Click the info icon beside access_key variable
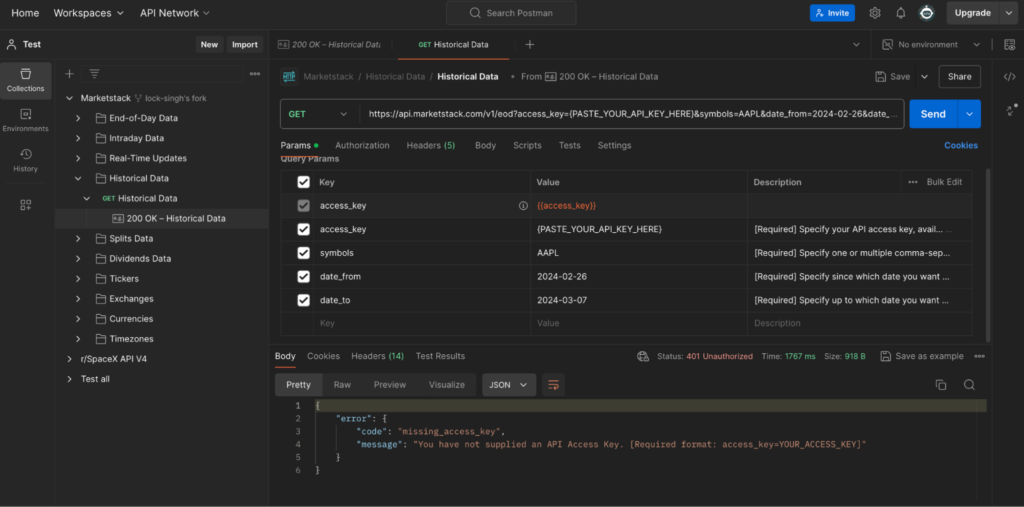 click(x=522, y=206)
